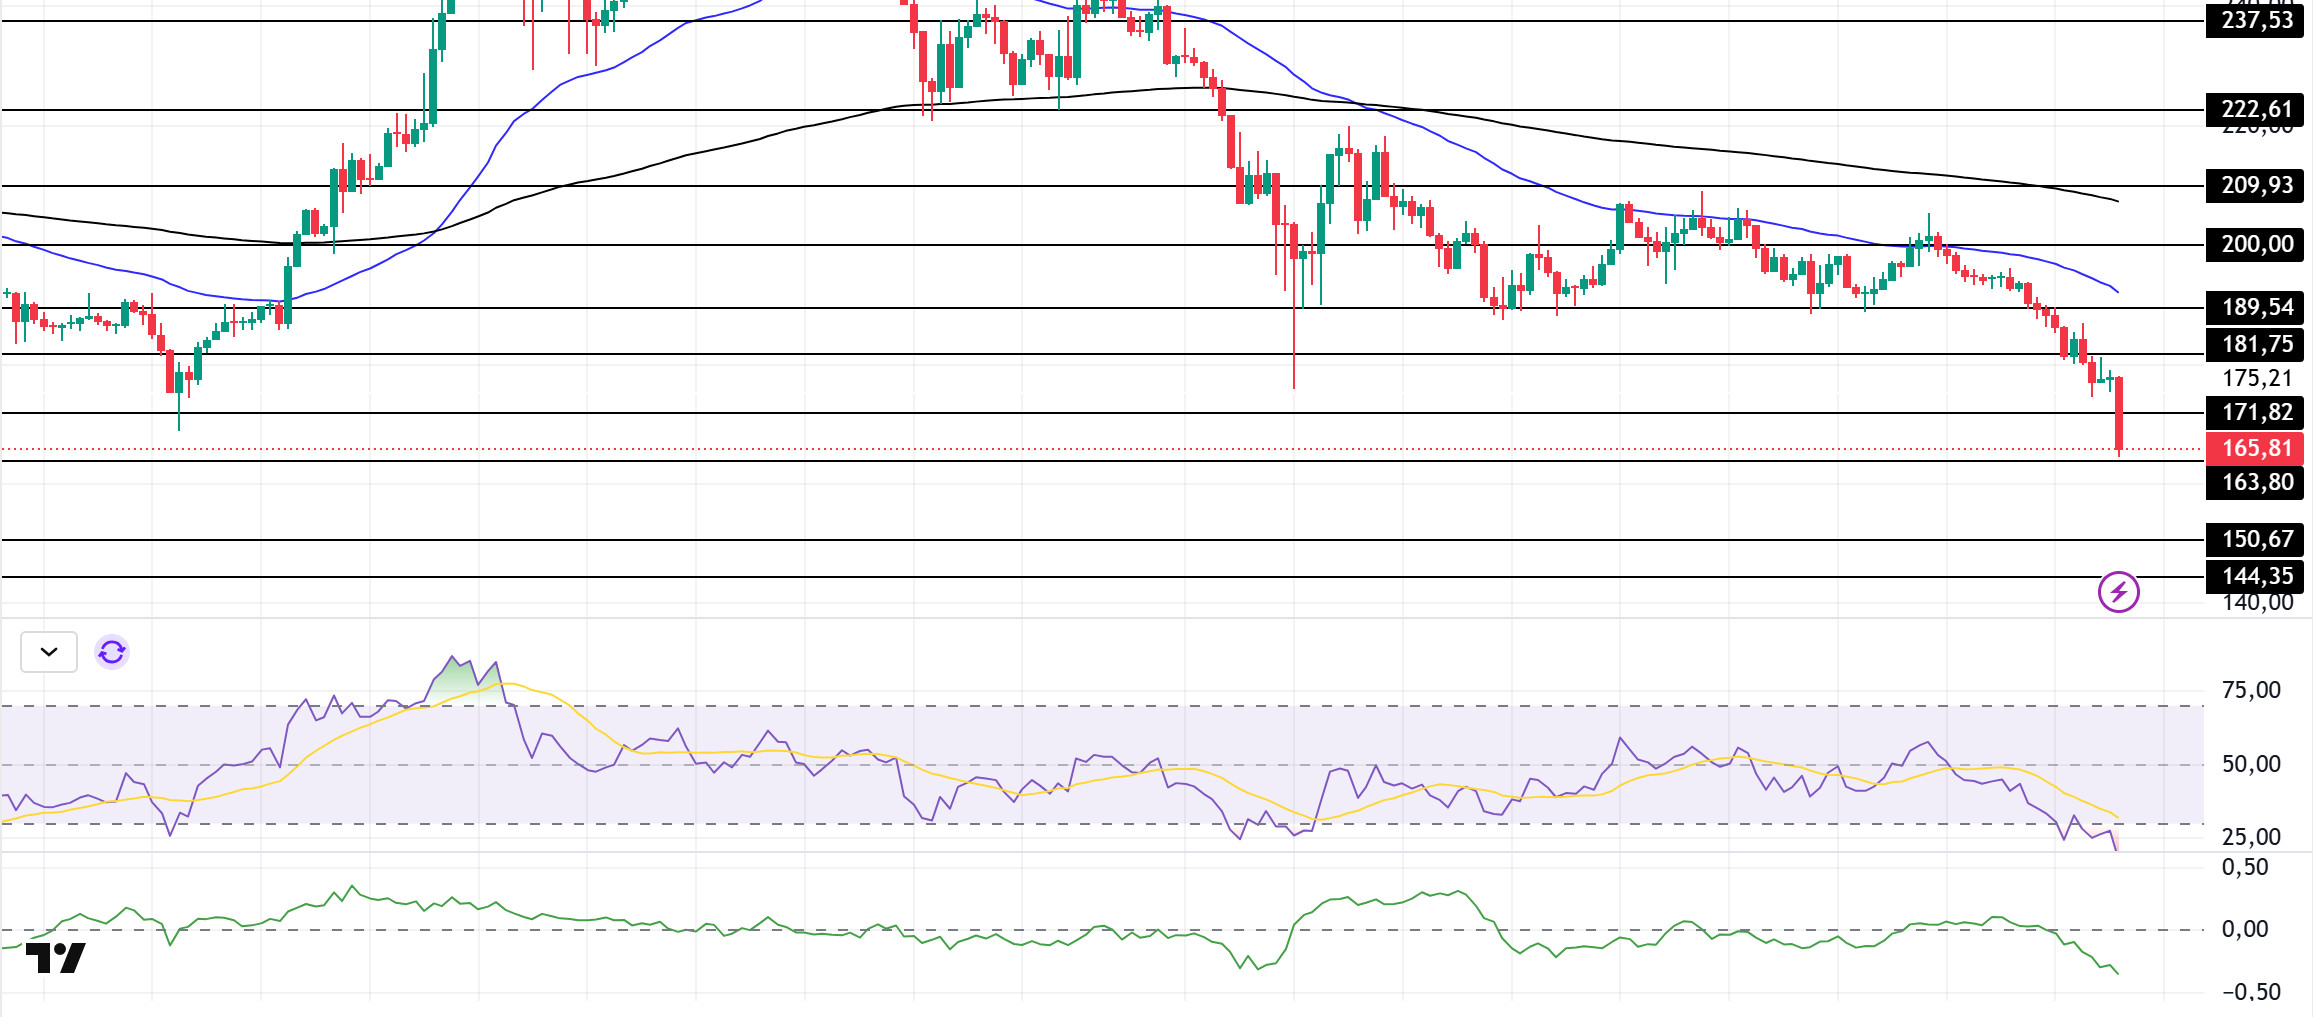Click the purple lightning bolt icon
This screenshot has width=2313, height=1017.
(2118, 592)
